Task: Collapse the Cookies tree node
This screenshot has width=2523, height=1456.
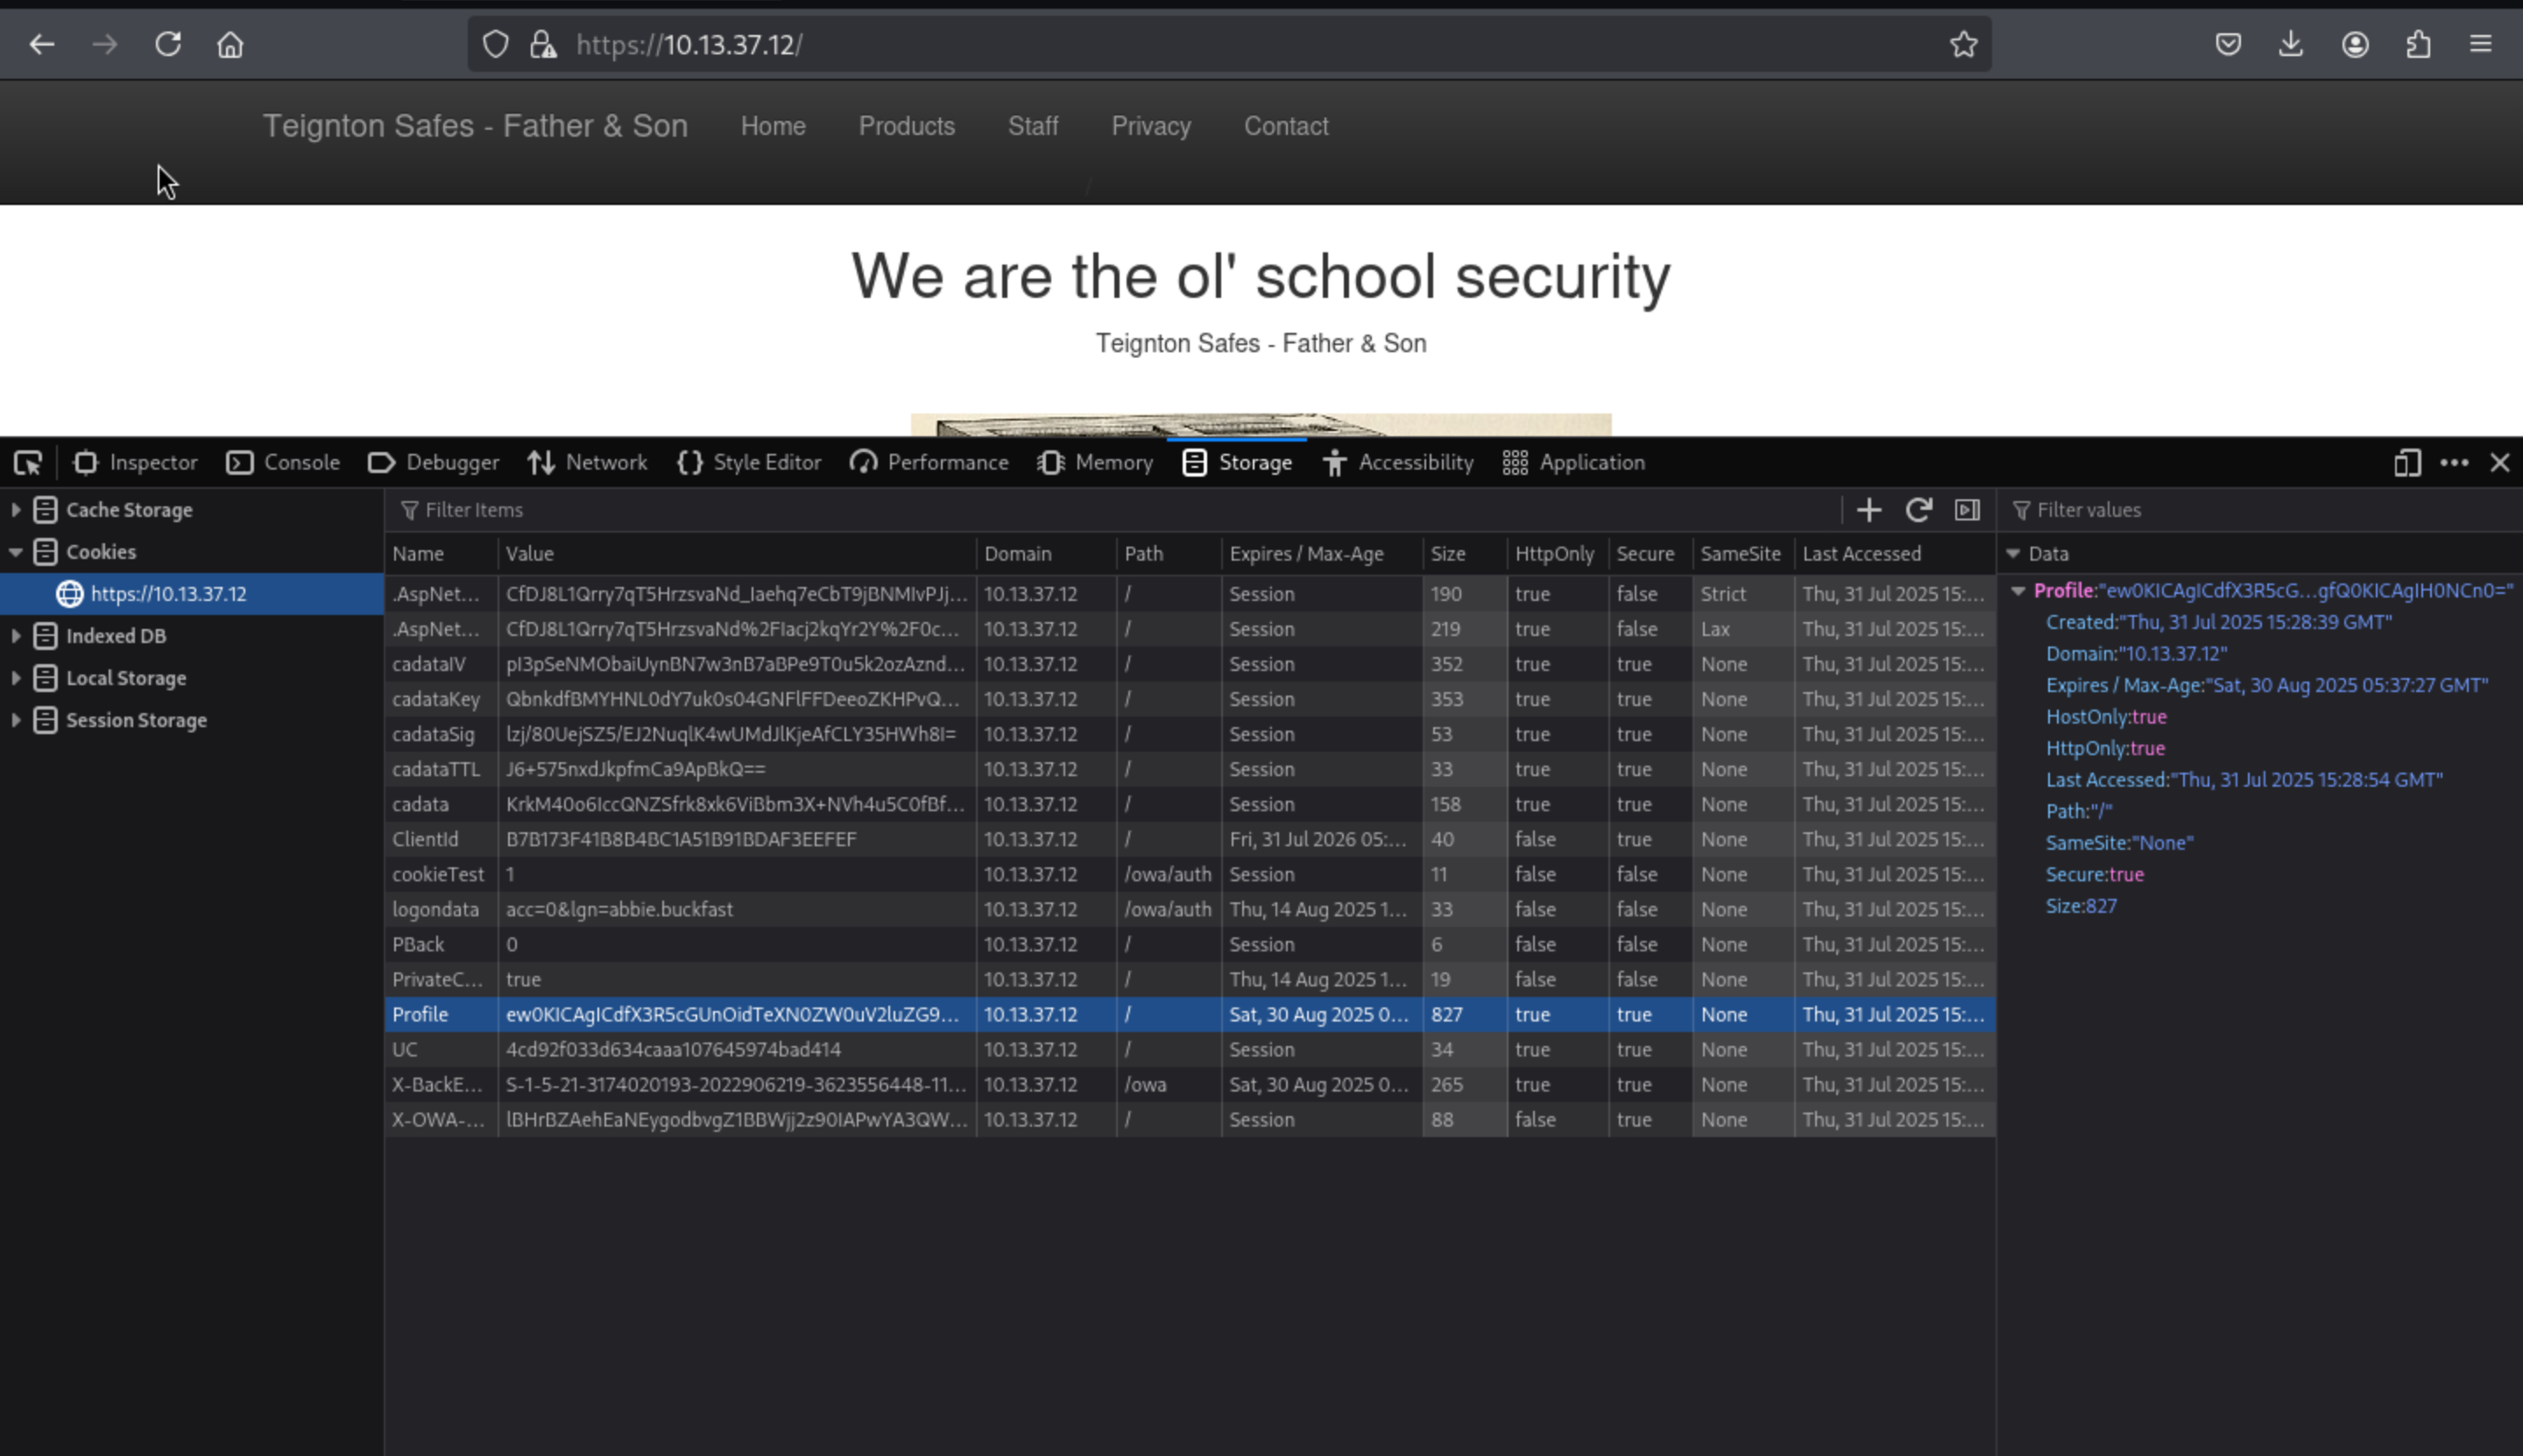Action: coord(16,552)
